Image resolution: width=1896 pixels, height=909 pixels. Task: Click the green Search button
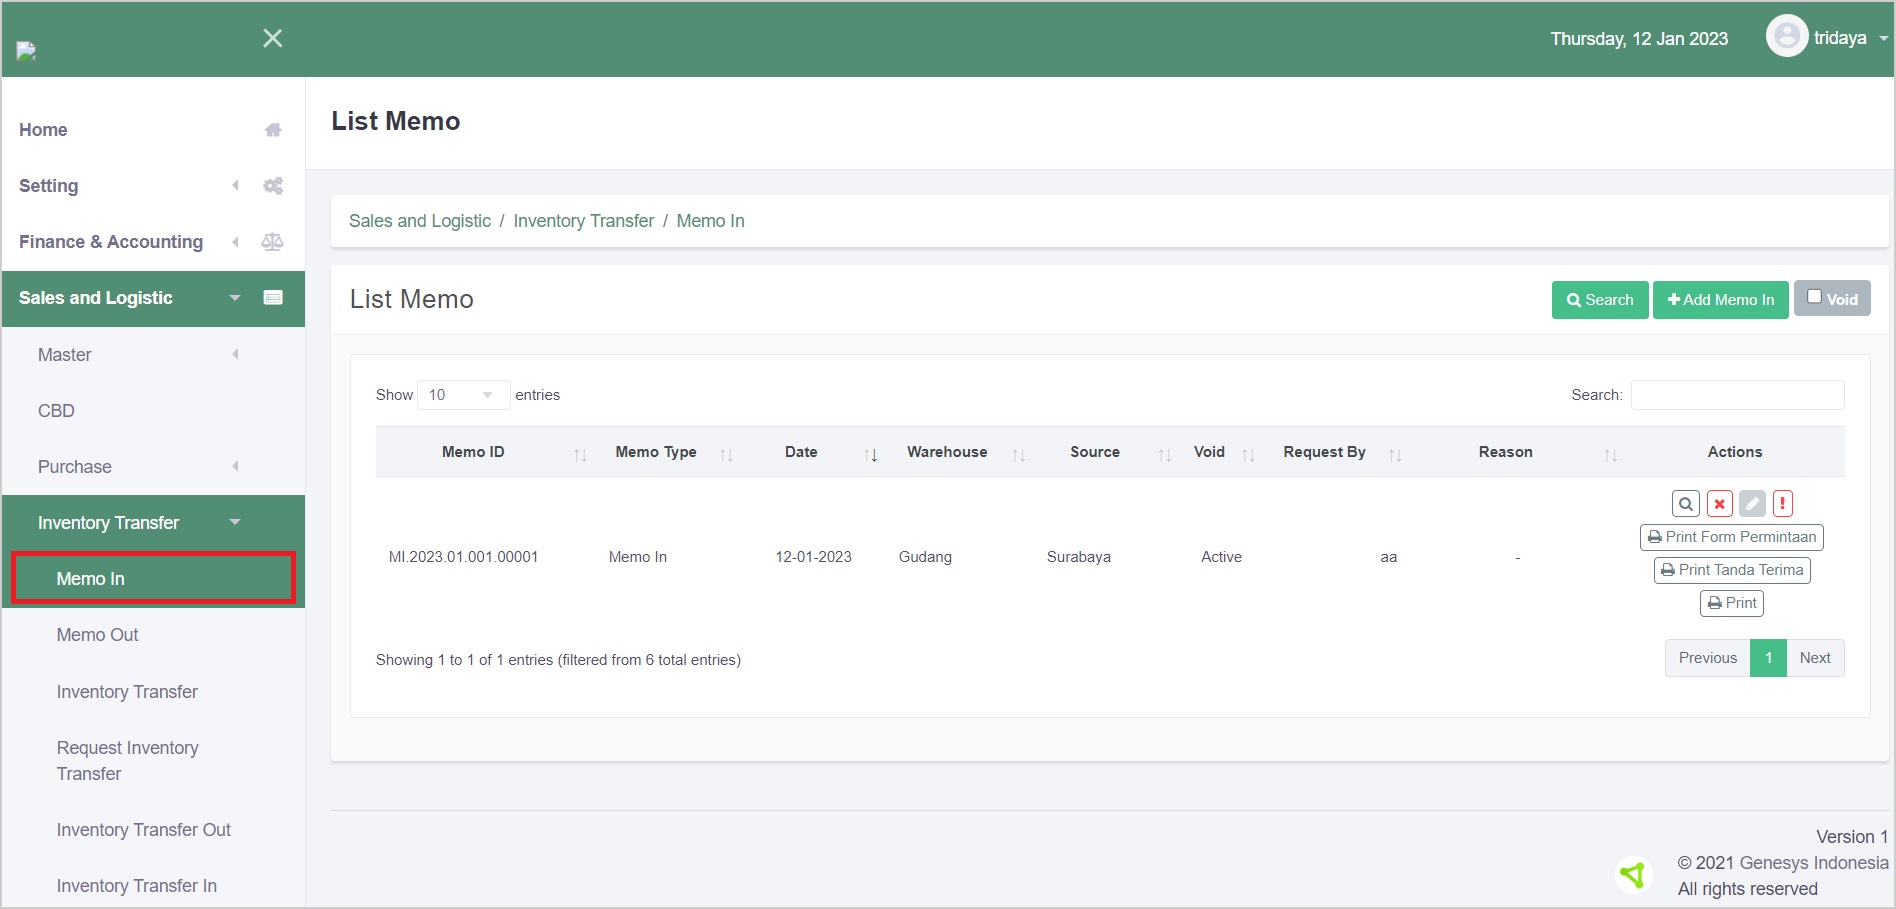[x=1599, y=300]
